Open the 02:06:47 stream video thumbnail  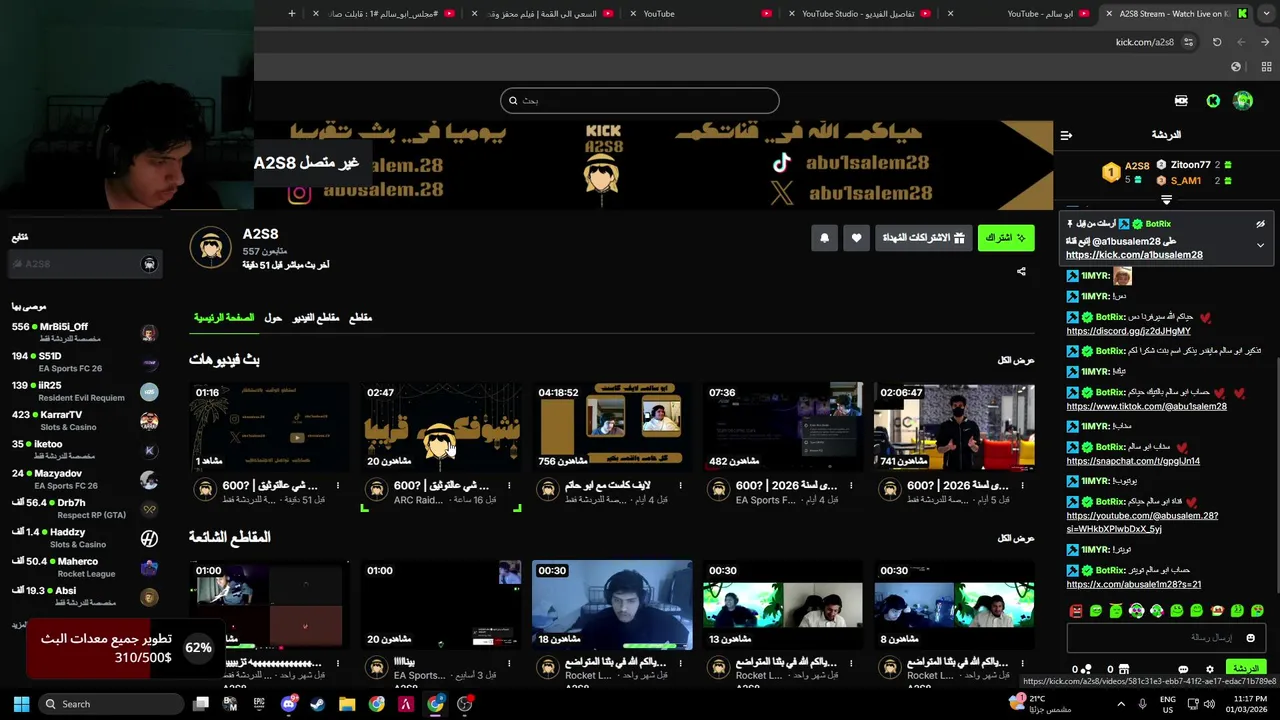[954, 426]
